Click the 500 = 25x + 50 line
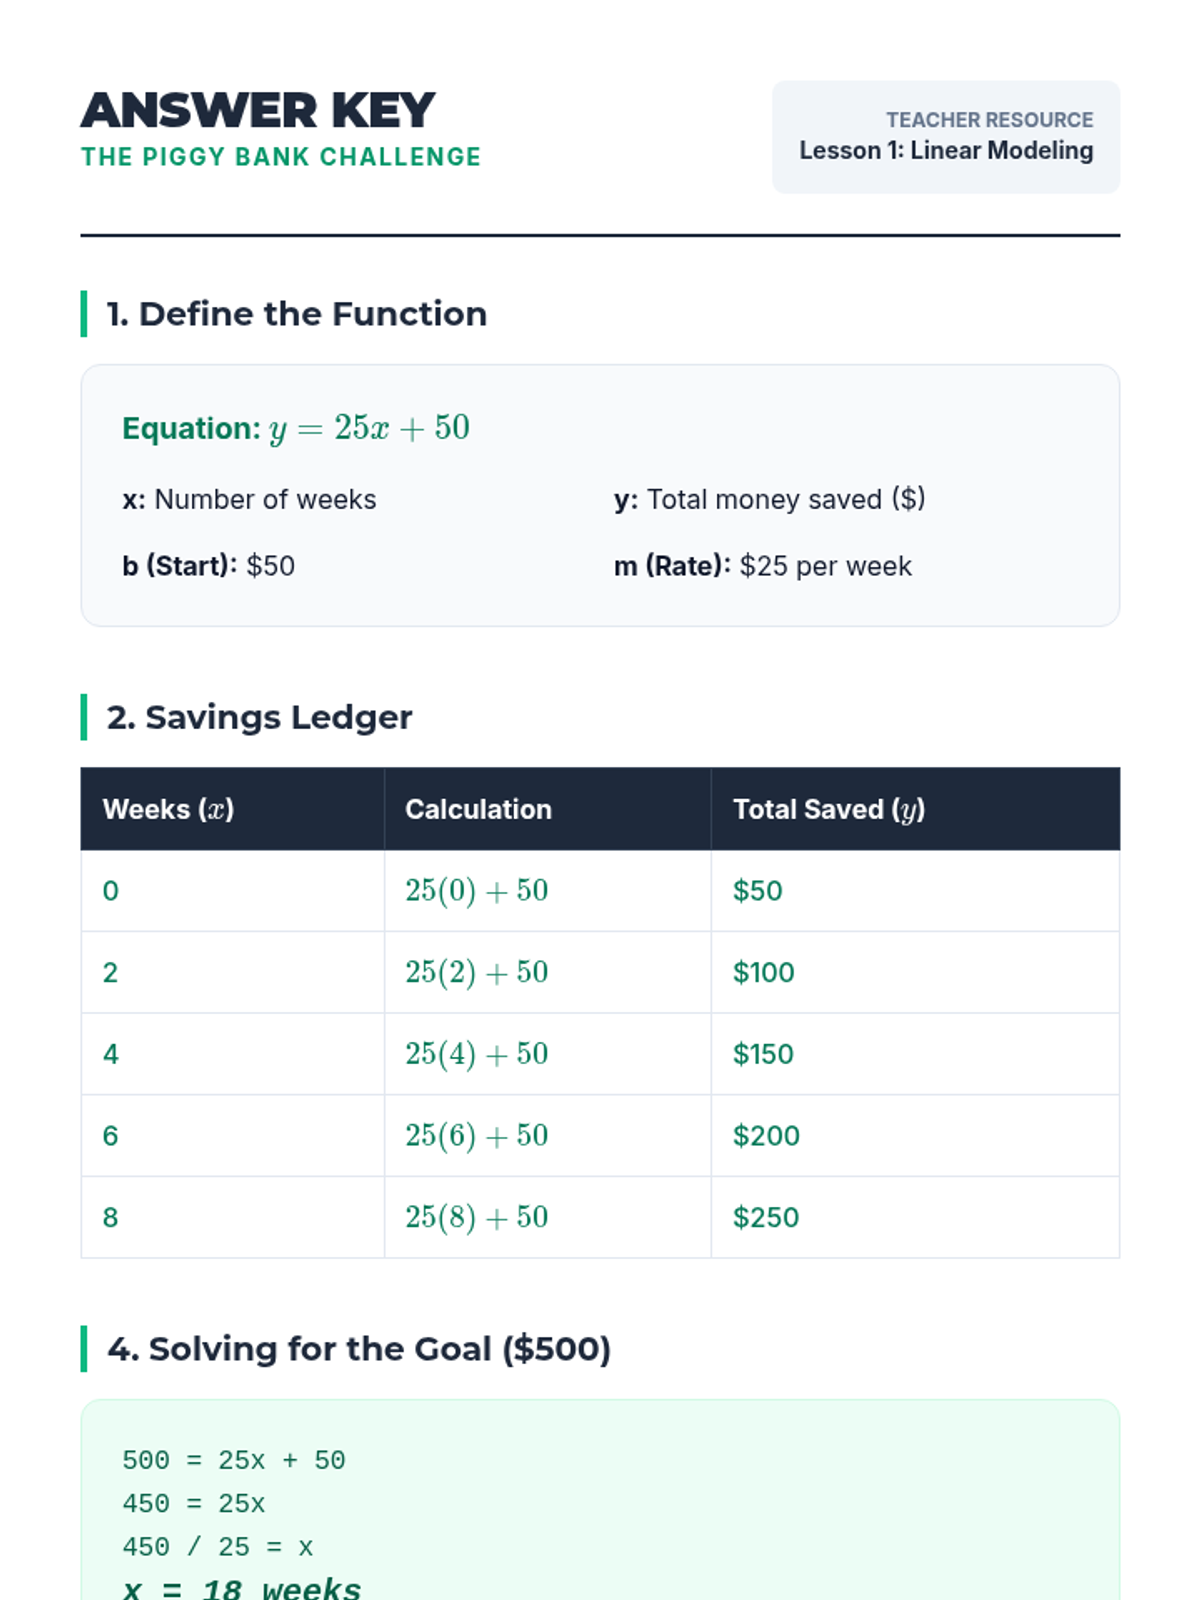The height and width of the screenshot is (1600, 1200). click(x=233, y=1460)
